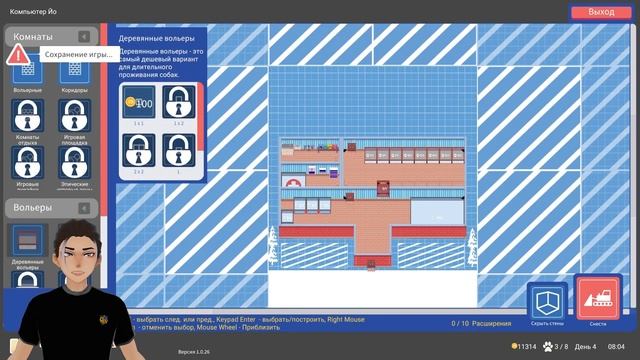
Task: Click the red warning triangle icon
Action: point(17,54)
